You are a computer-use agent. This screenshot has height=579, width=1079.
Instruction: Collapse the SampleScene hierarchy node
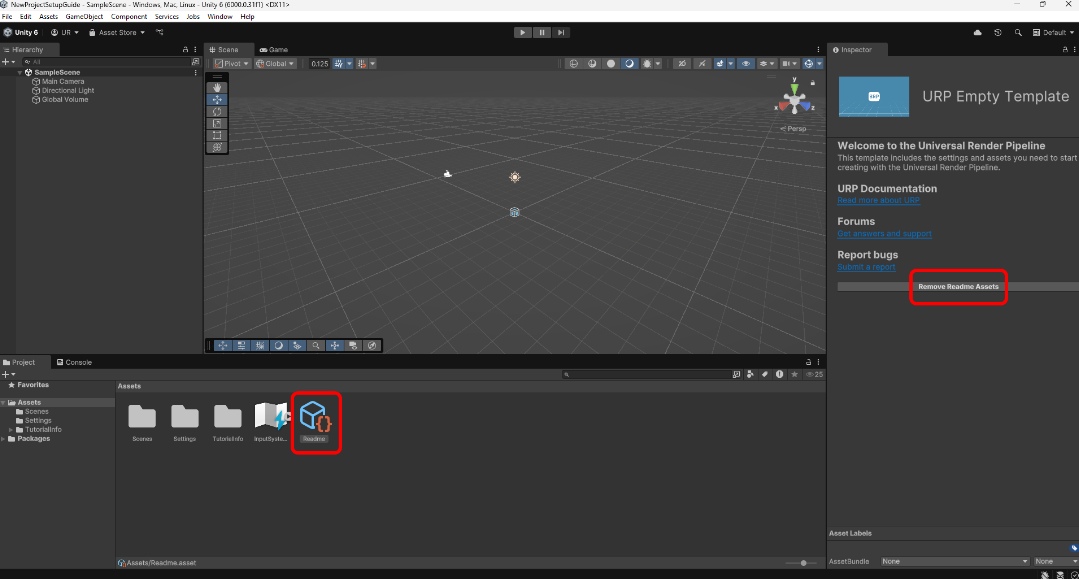(20, 72)
